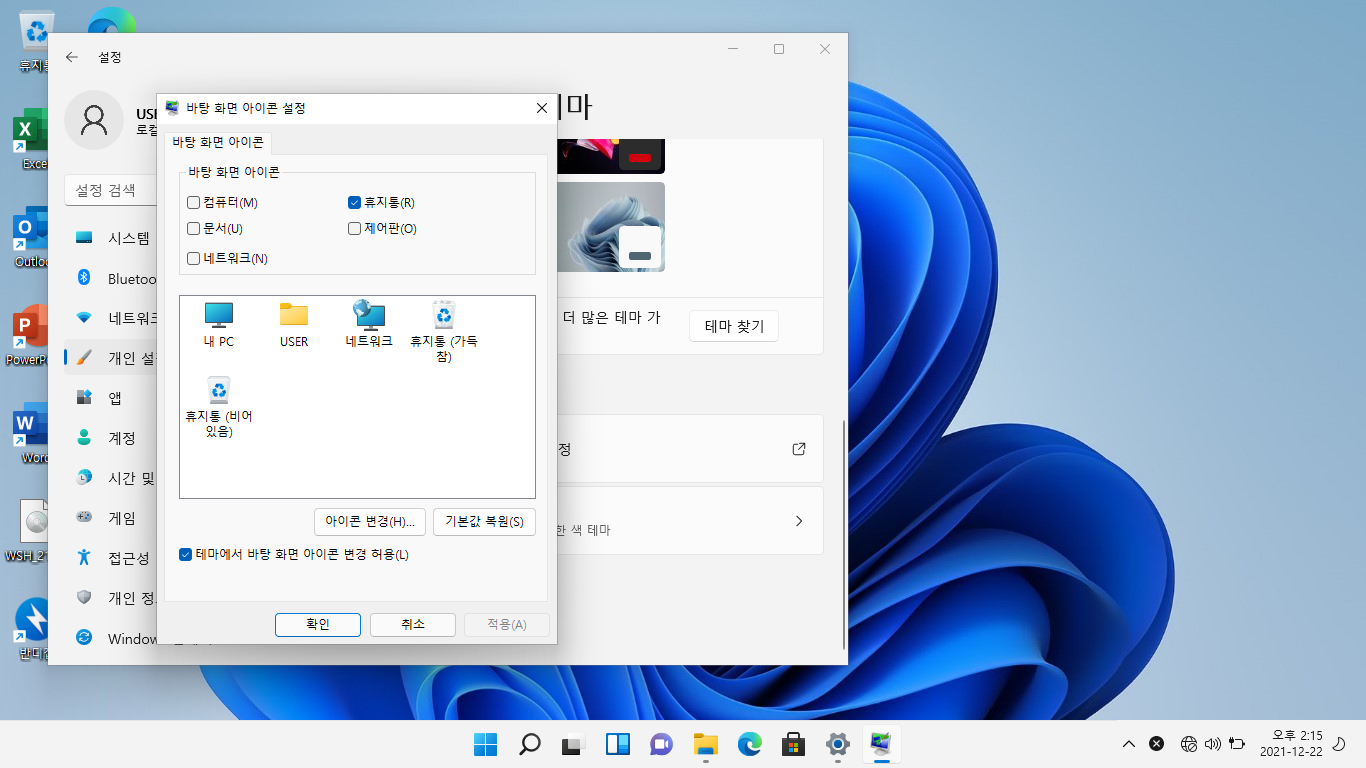
Task: Open Task View from the taskbar
Action: click(572, 744)
